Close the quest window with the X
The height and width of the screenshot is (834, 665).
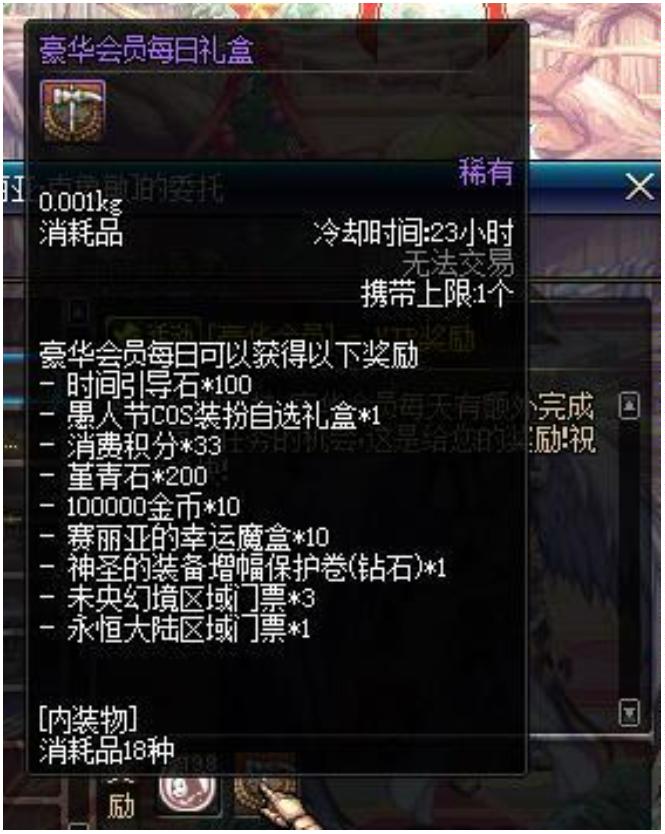[639, 187]
